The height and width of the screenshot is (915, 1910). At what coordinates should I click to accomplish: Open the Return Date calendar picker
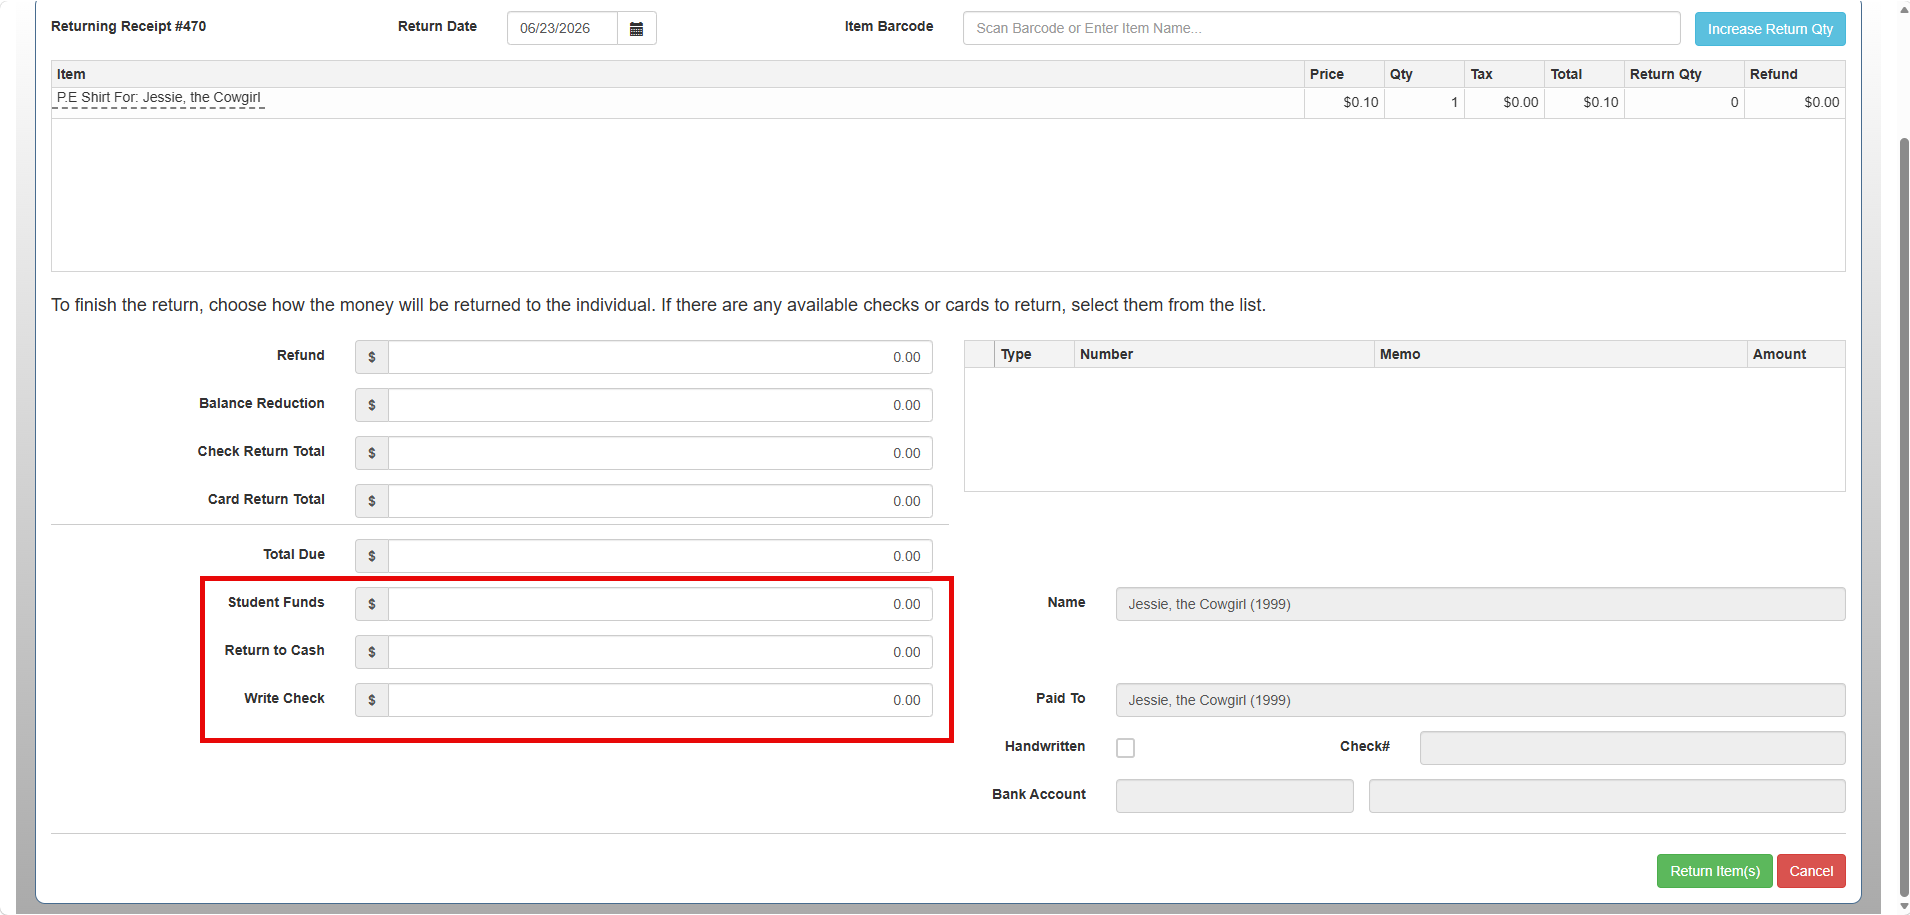(636, 28)
